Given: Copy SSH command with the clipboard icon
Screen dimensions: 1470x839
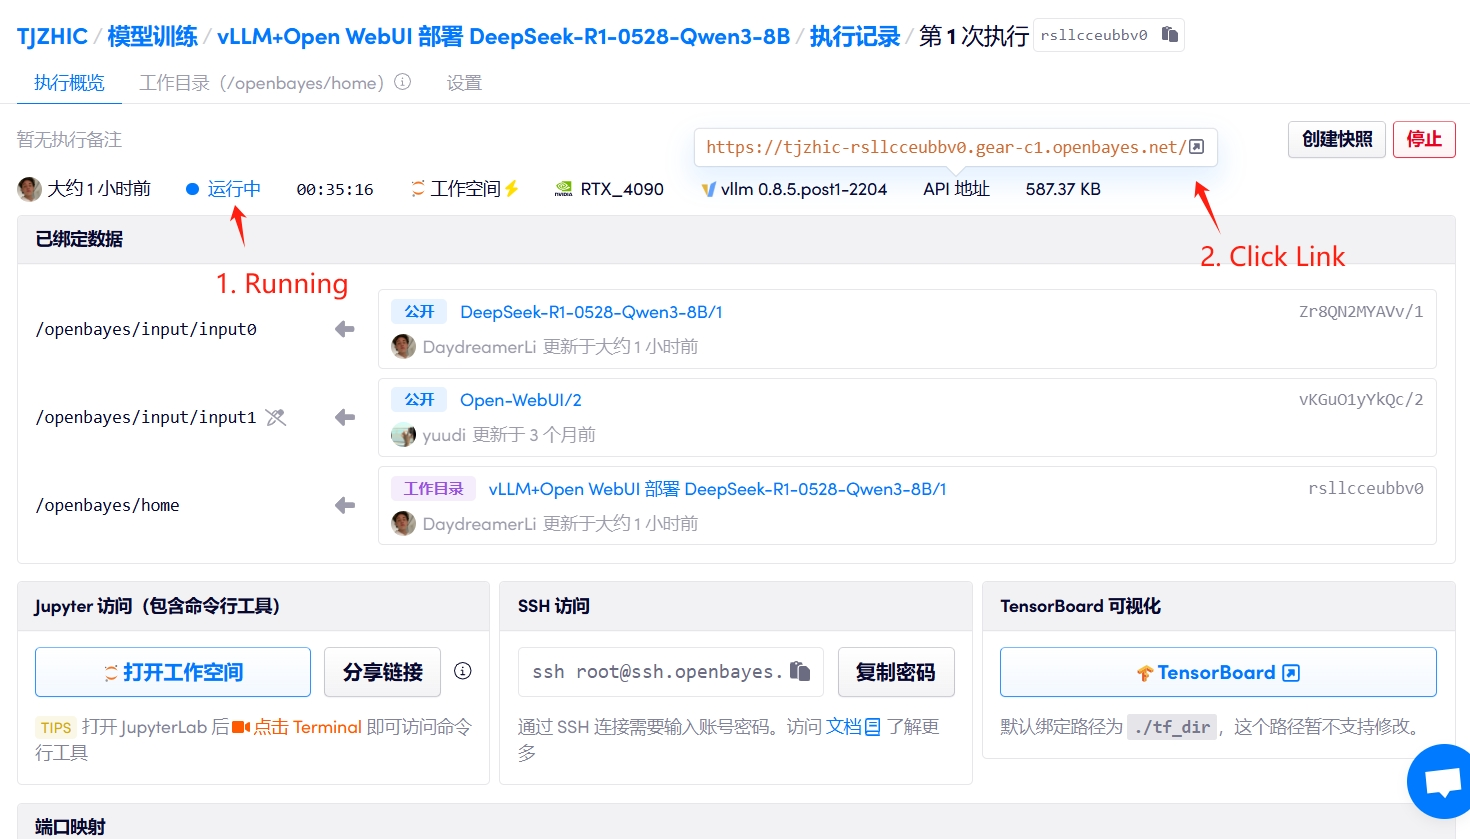Looking at the screenshot, I should (800, 671).
